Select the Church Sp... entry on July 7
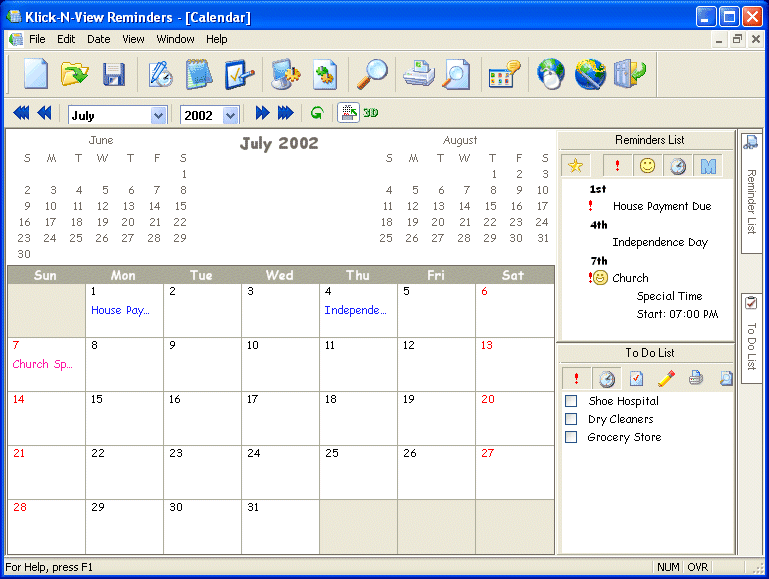Image resolution: width=769 pixels, height=579 pixels. coord(43,364)
